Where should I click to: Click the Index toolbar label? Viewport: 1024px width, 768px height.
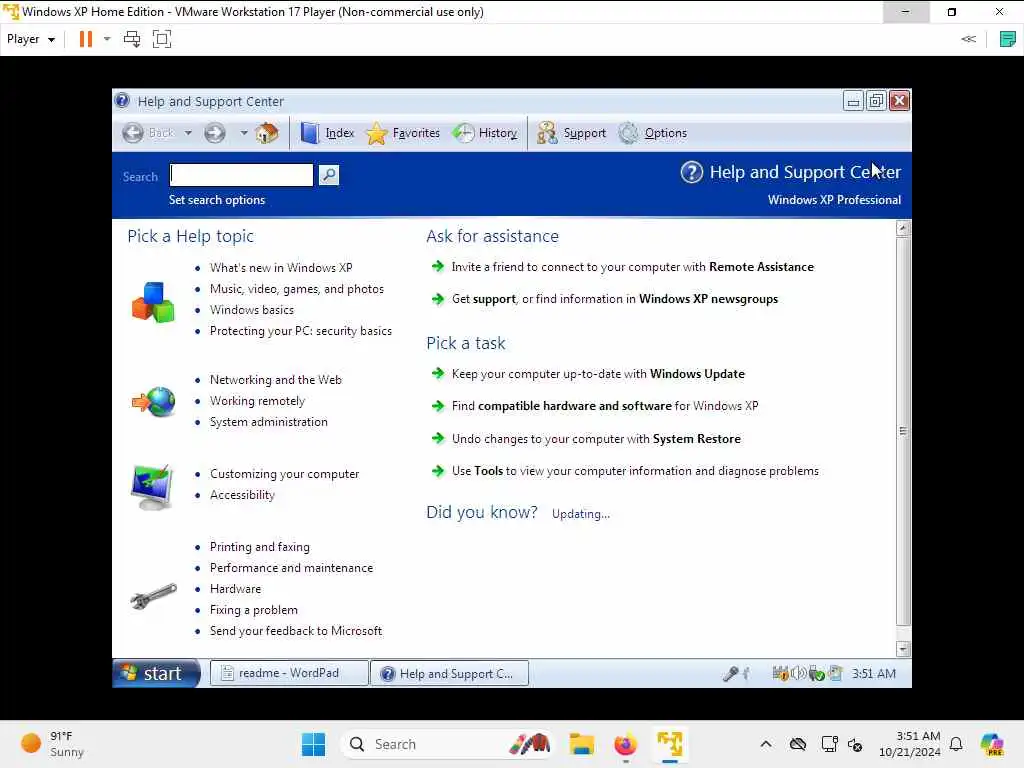pos(340,133)
